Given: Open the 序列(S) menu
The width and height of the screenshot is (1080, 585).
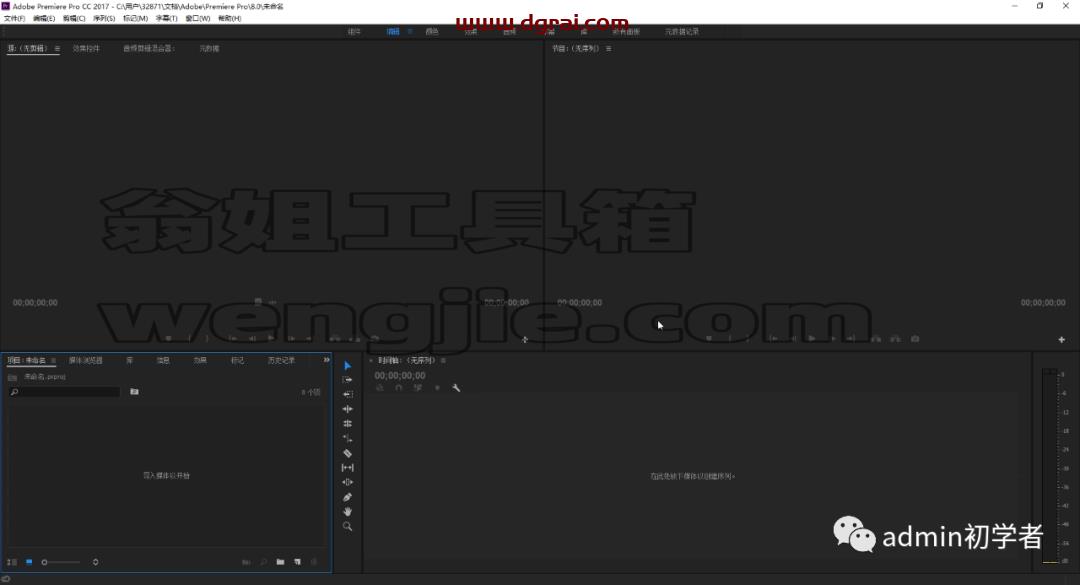Looking at the screenshot, I should pos(104,19).
